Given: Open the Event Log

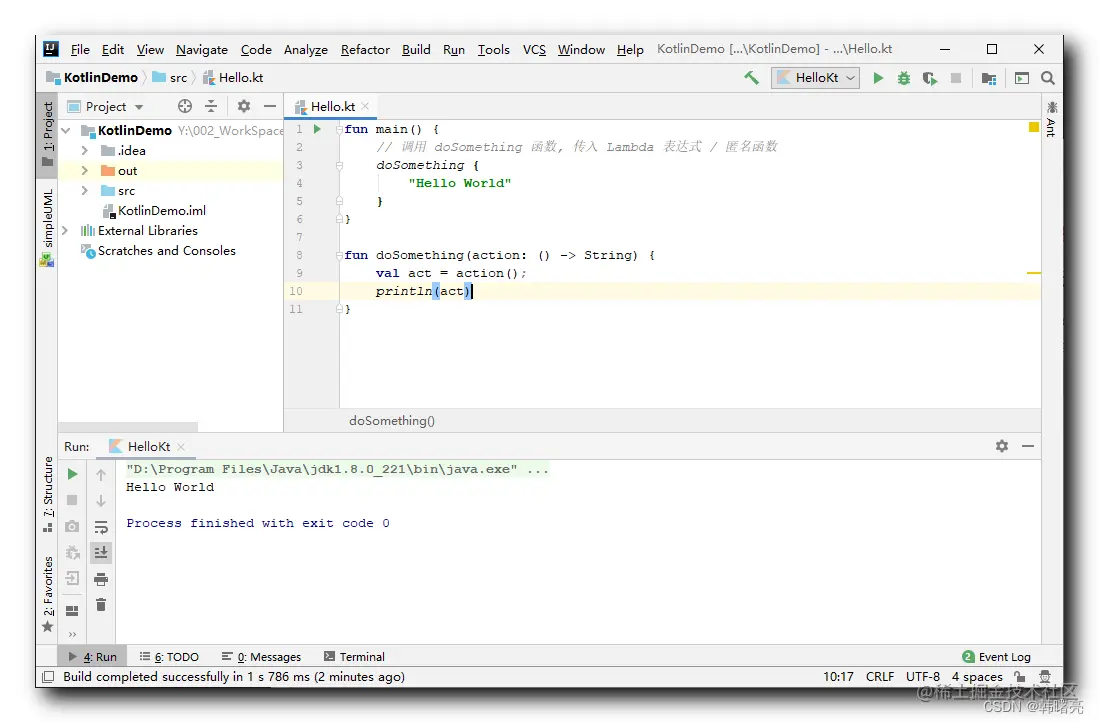Looking at the screenshot, I should click(996, 656).
